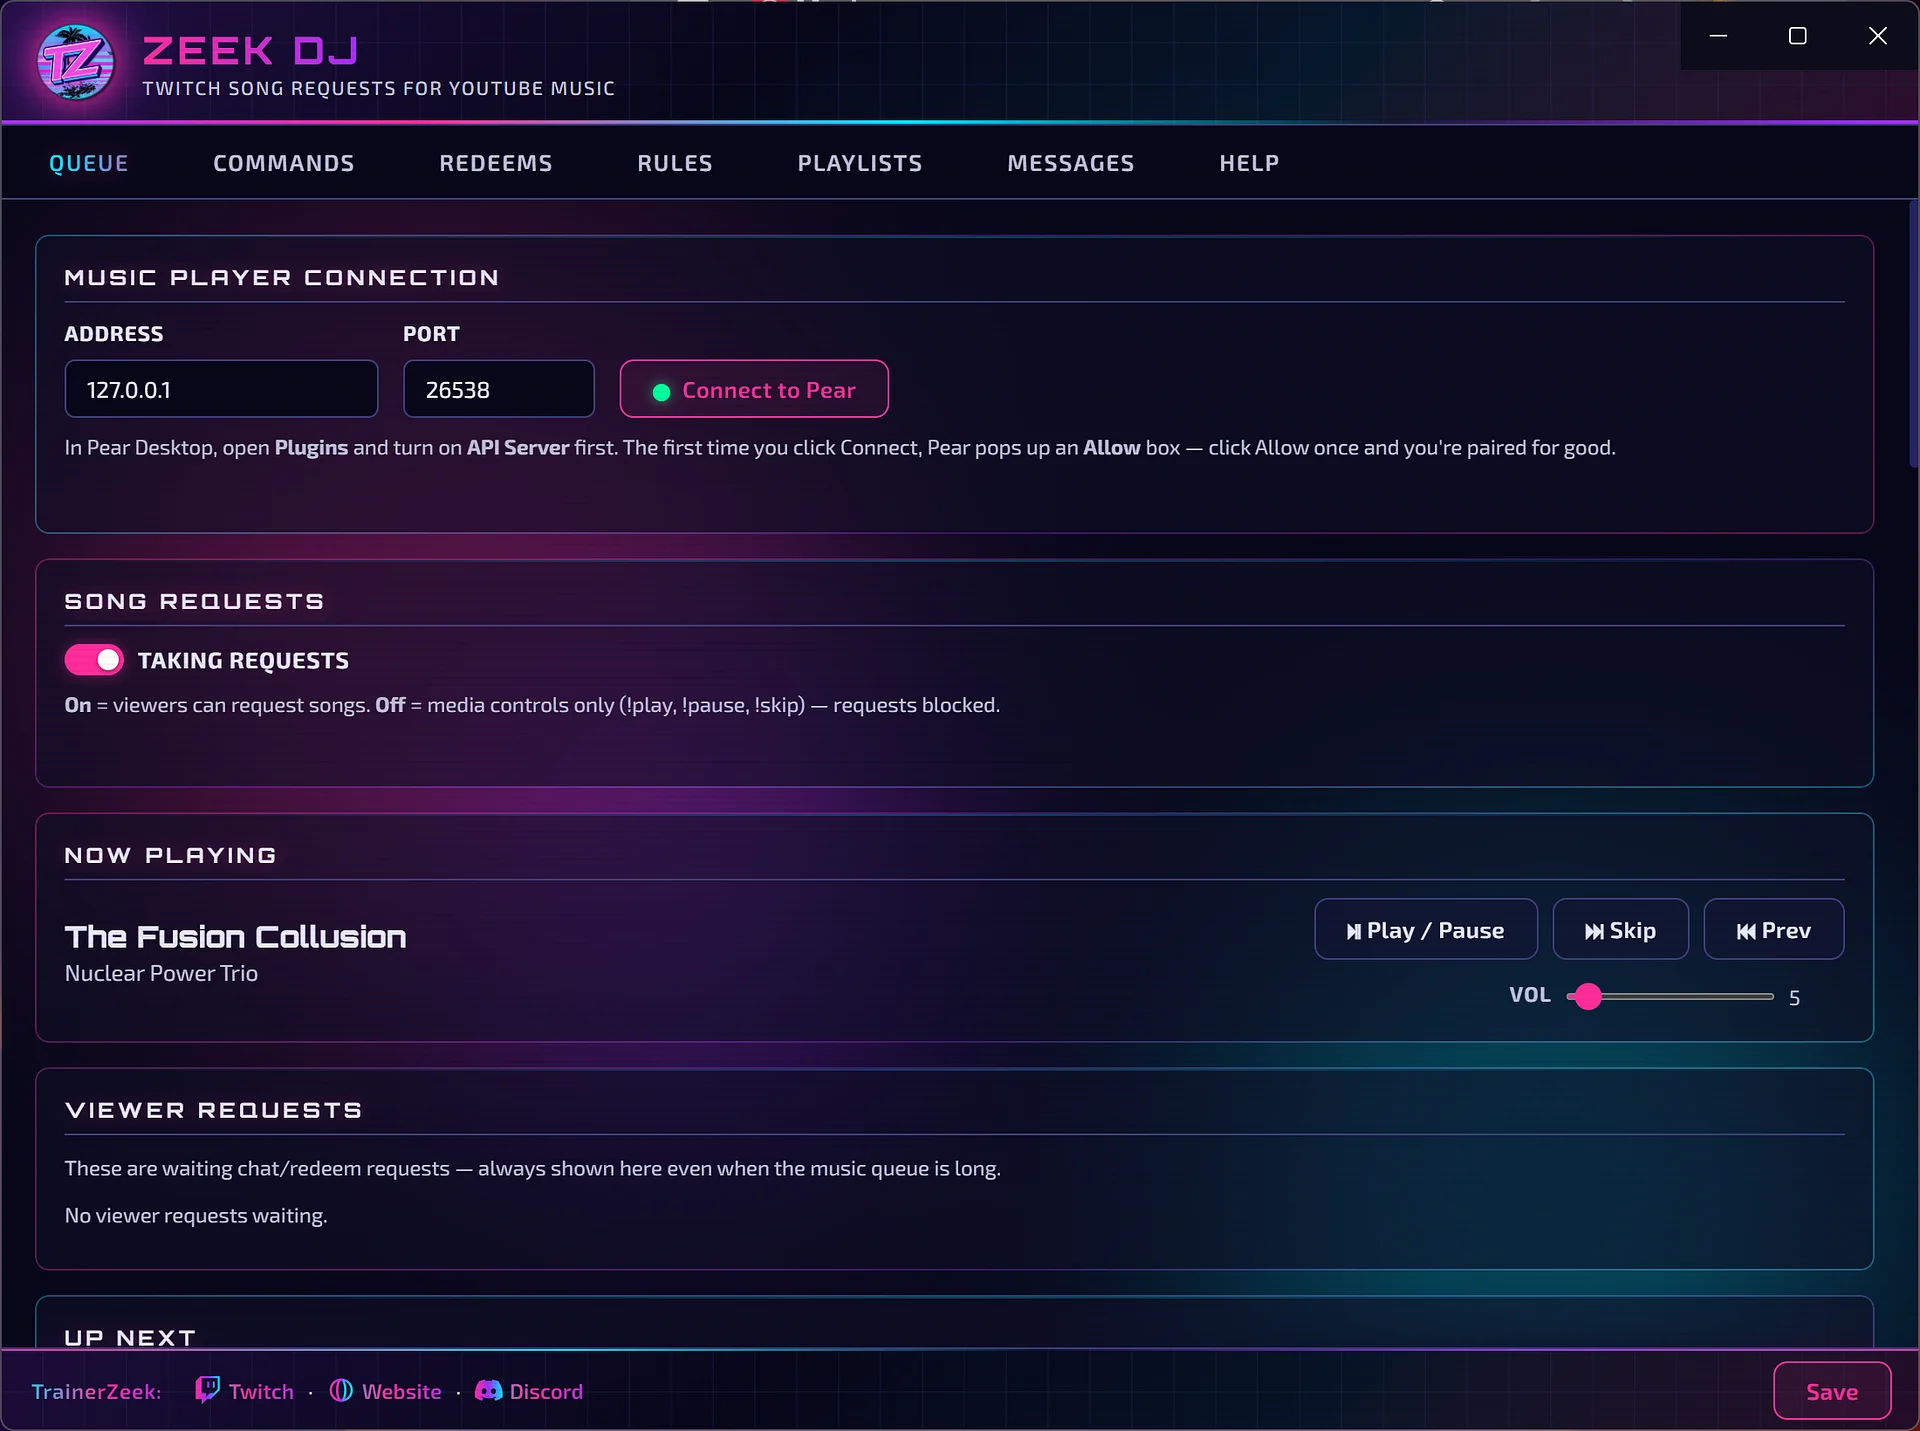Click the Zeek DJ logo icon
Viewport: 1920px width, 1431px height.
(x=76, y=62)
